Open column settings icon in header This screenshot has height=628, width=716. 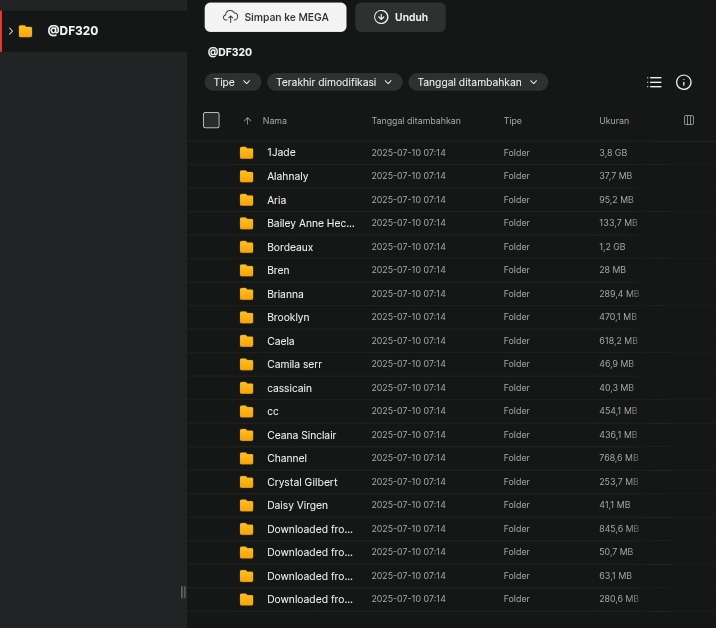[689, 120]
